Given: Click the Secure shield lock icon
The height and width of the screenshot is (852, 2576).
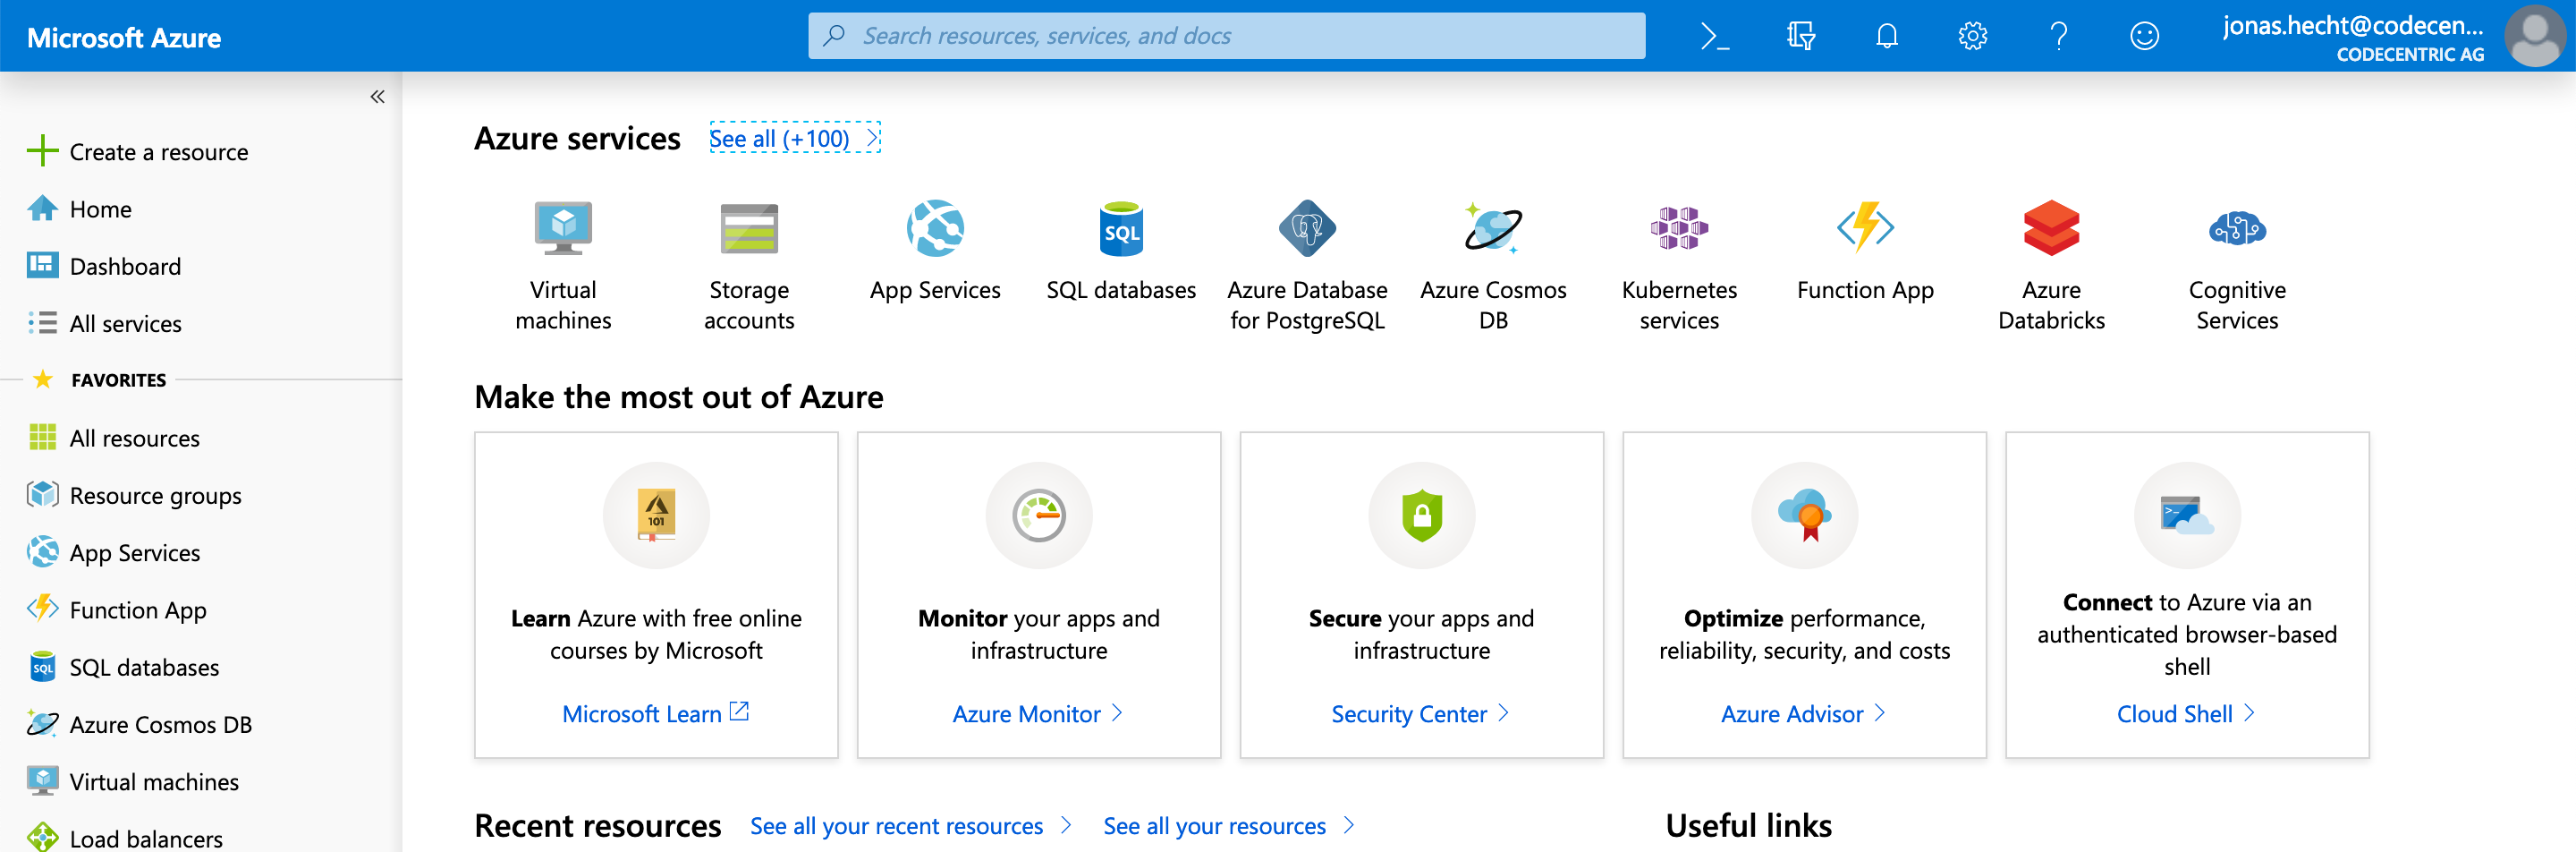Looking at the screenshot, I should point(1421,515).
